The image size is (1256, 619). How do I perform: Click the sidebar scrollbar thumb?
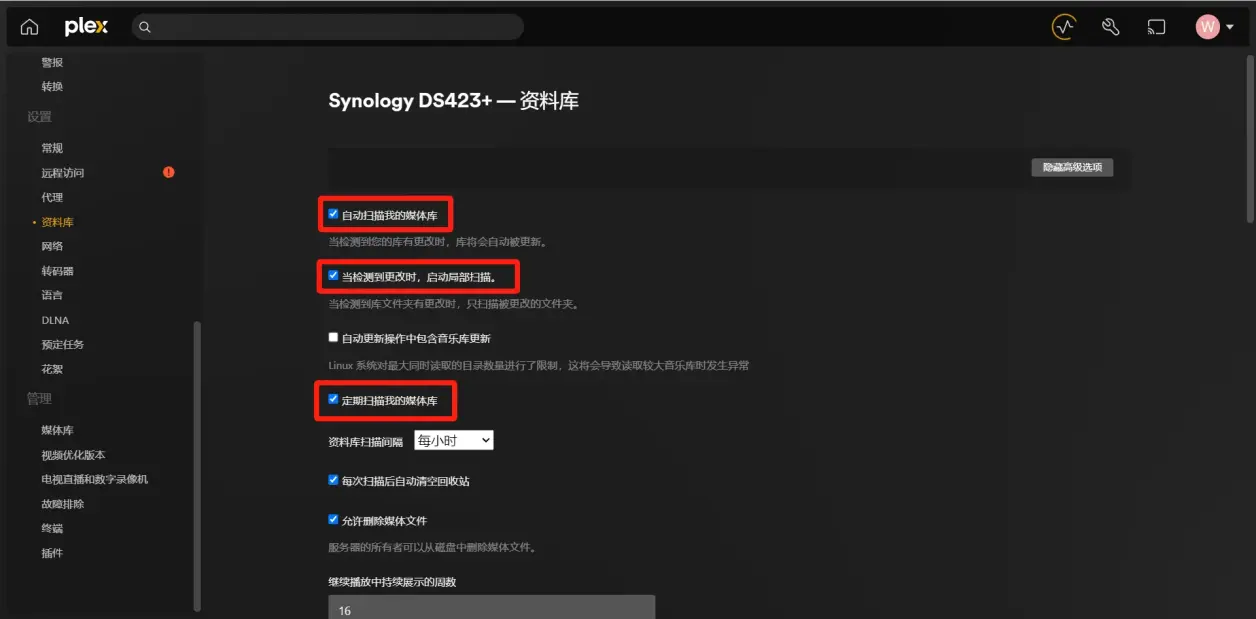[197, 465]
